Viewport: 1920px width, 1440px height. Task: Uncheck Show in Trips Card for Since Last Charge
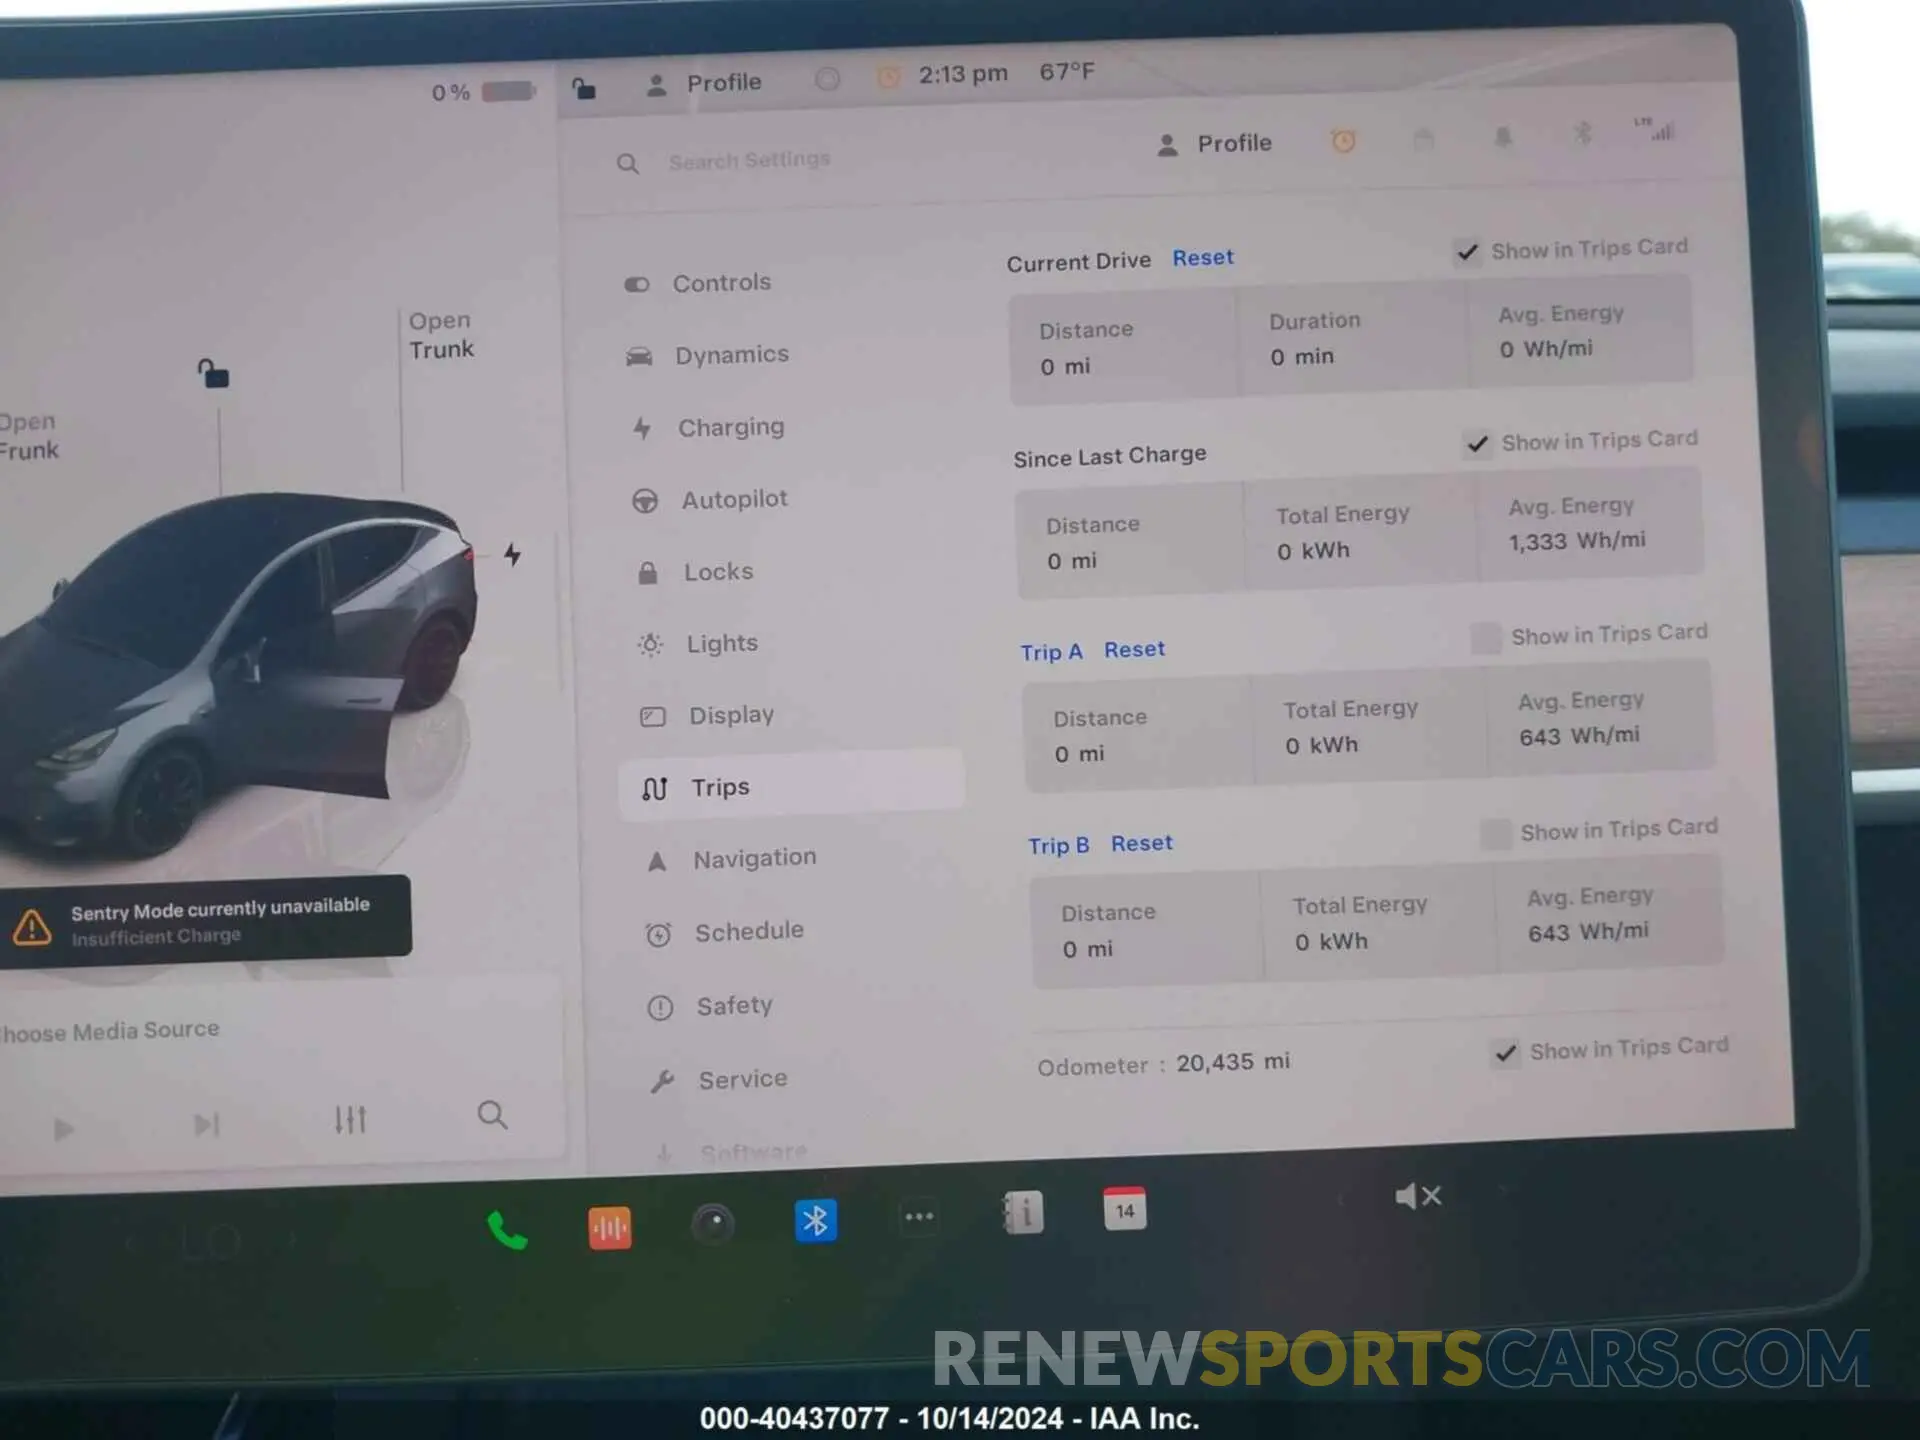1477,444
